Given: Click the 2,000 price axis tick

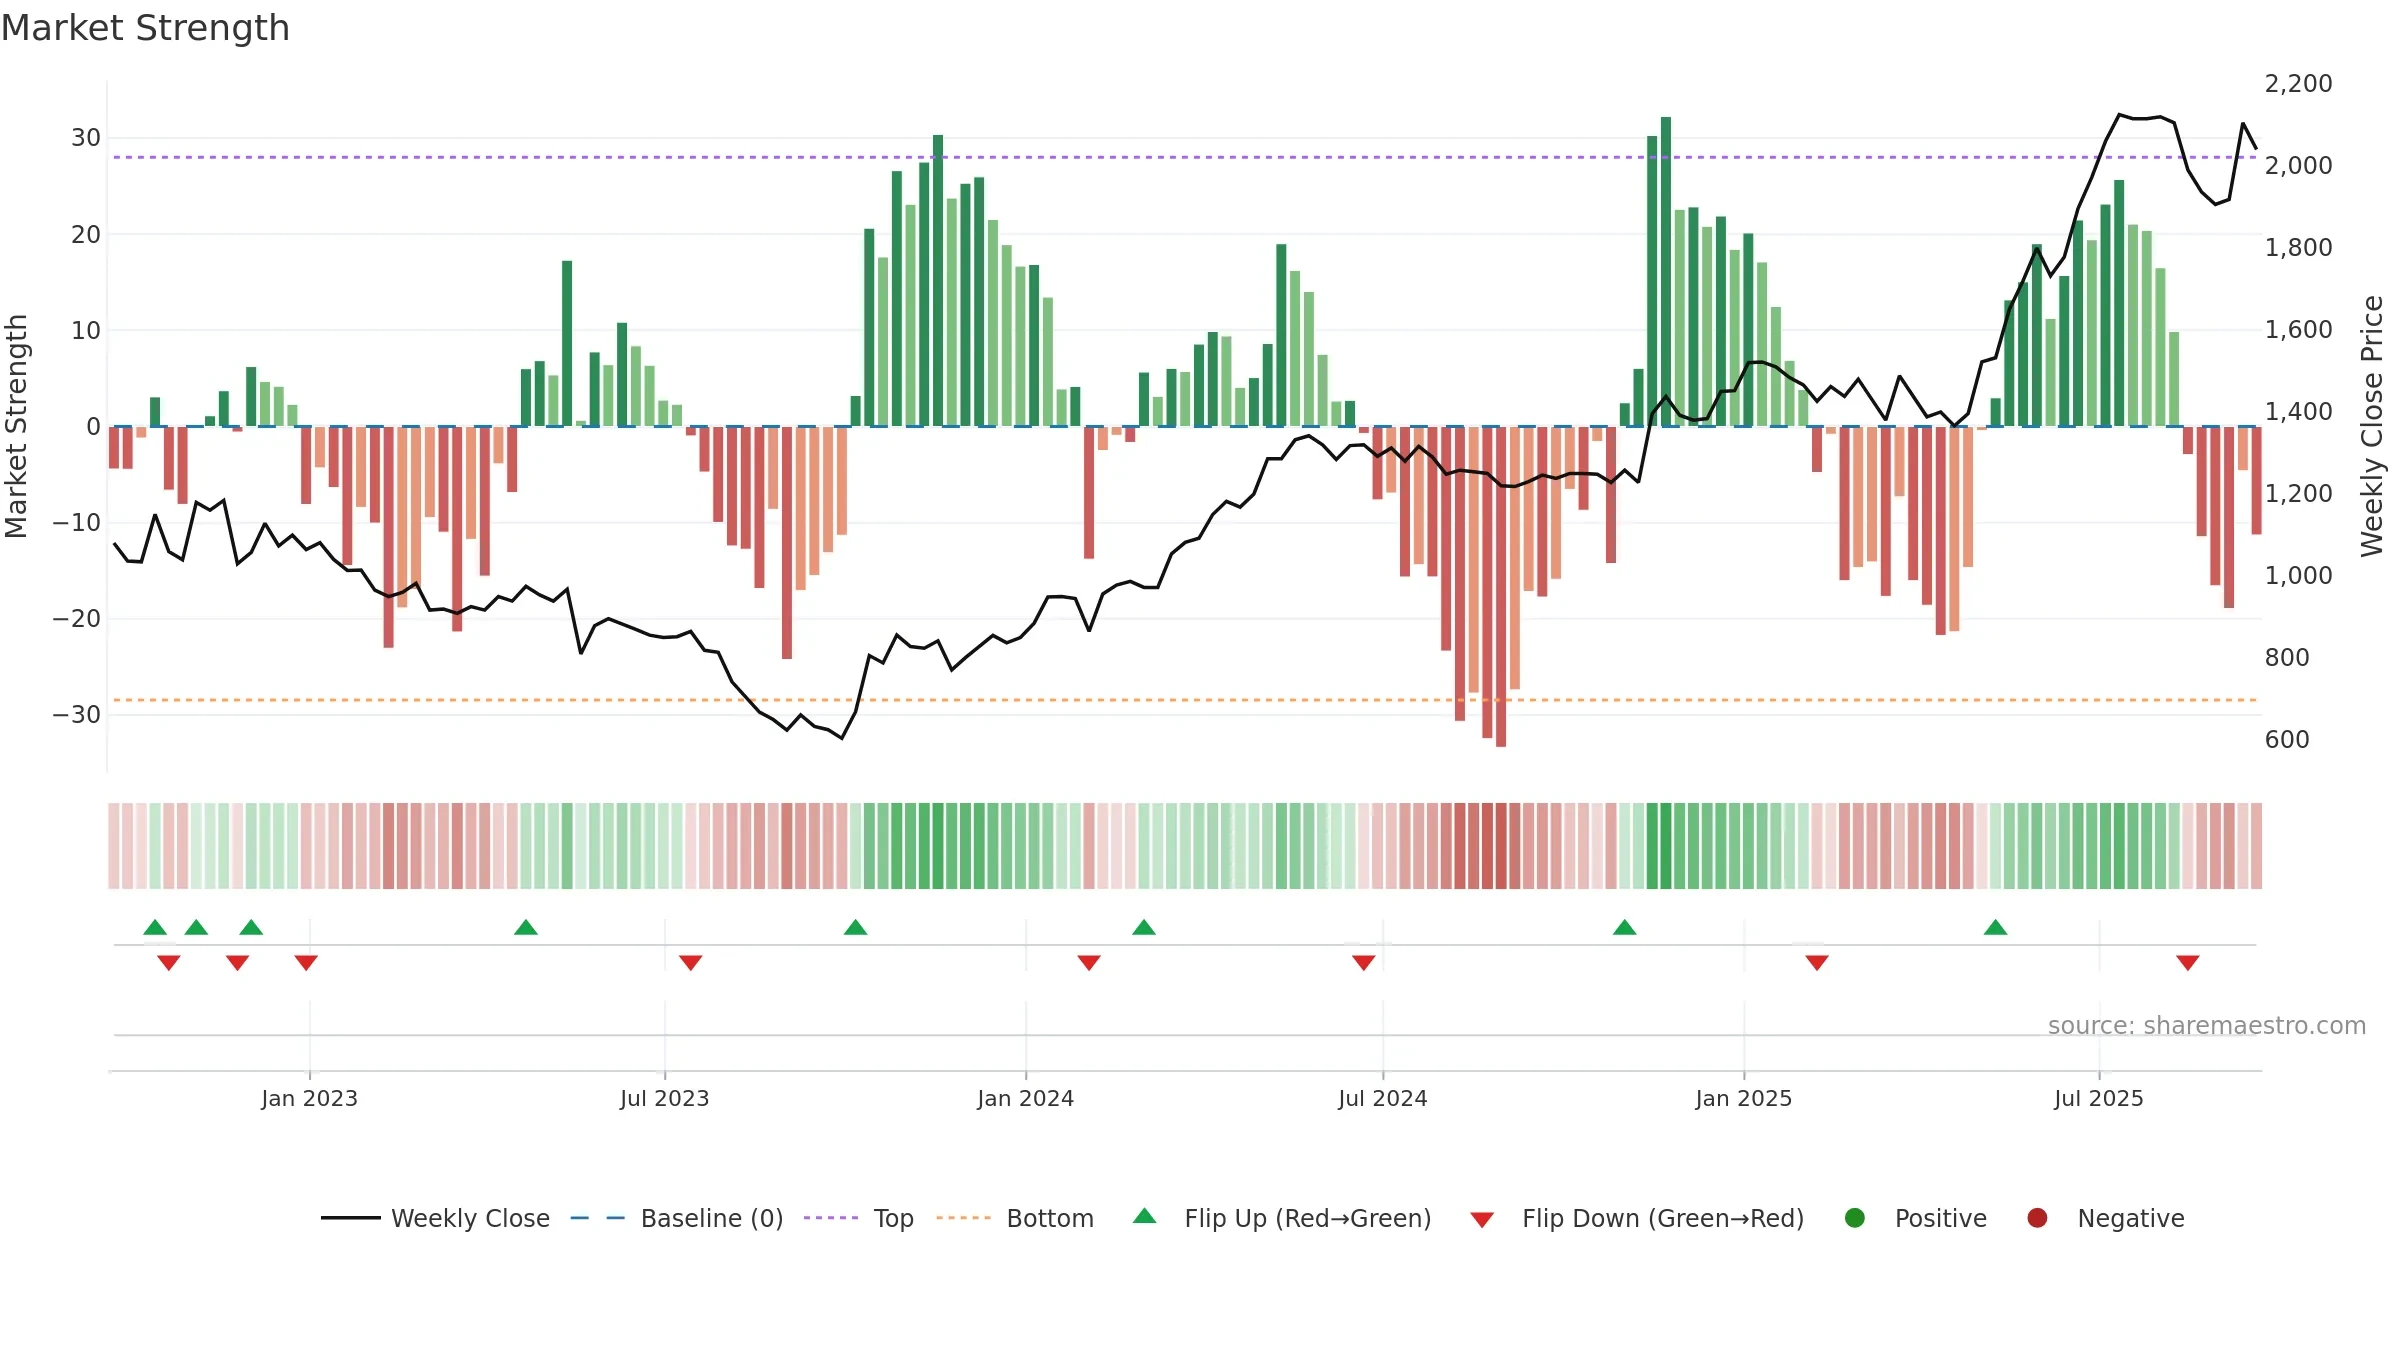Looking at the screenshot, I should [x=2299, y=166].
